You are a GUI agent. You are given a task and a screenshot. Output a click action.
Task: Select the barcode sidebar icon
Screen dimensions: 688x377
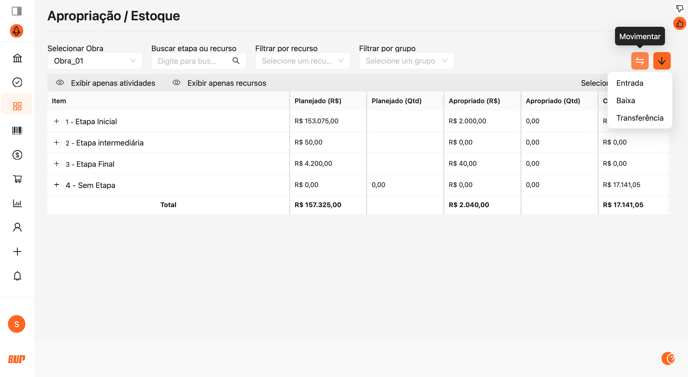pos(17,130)
